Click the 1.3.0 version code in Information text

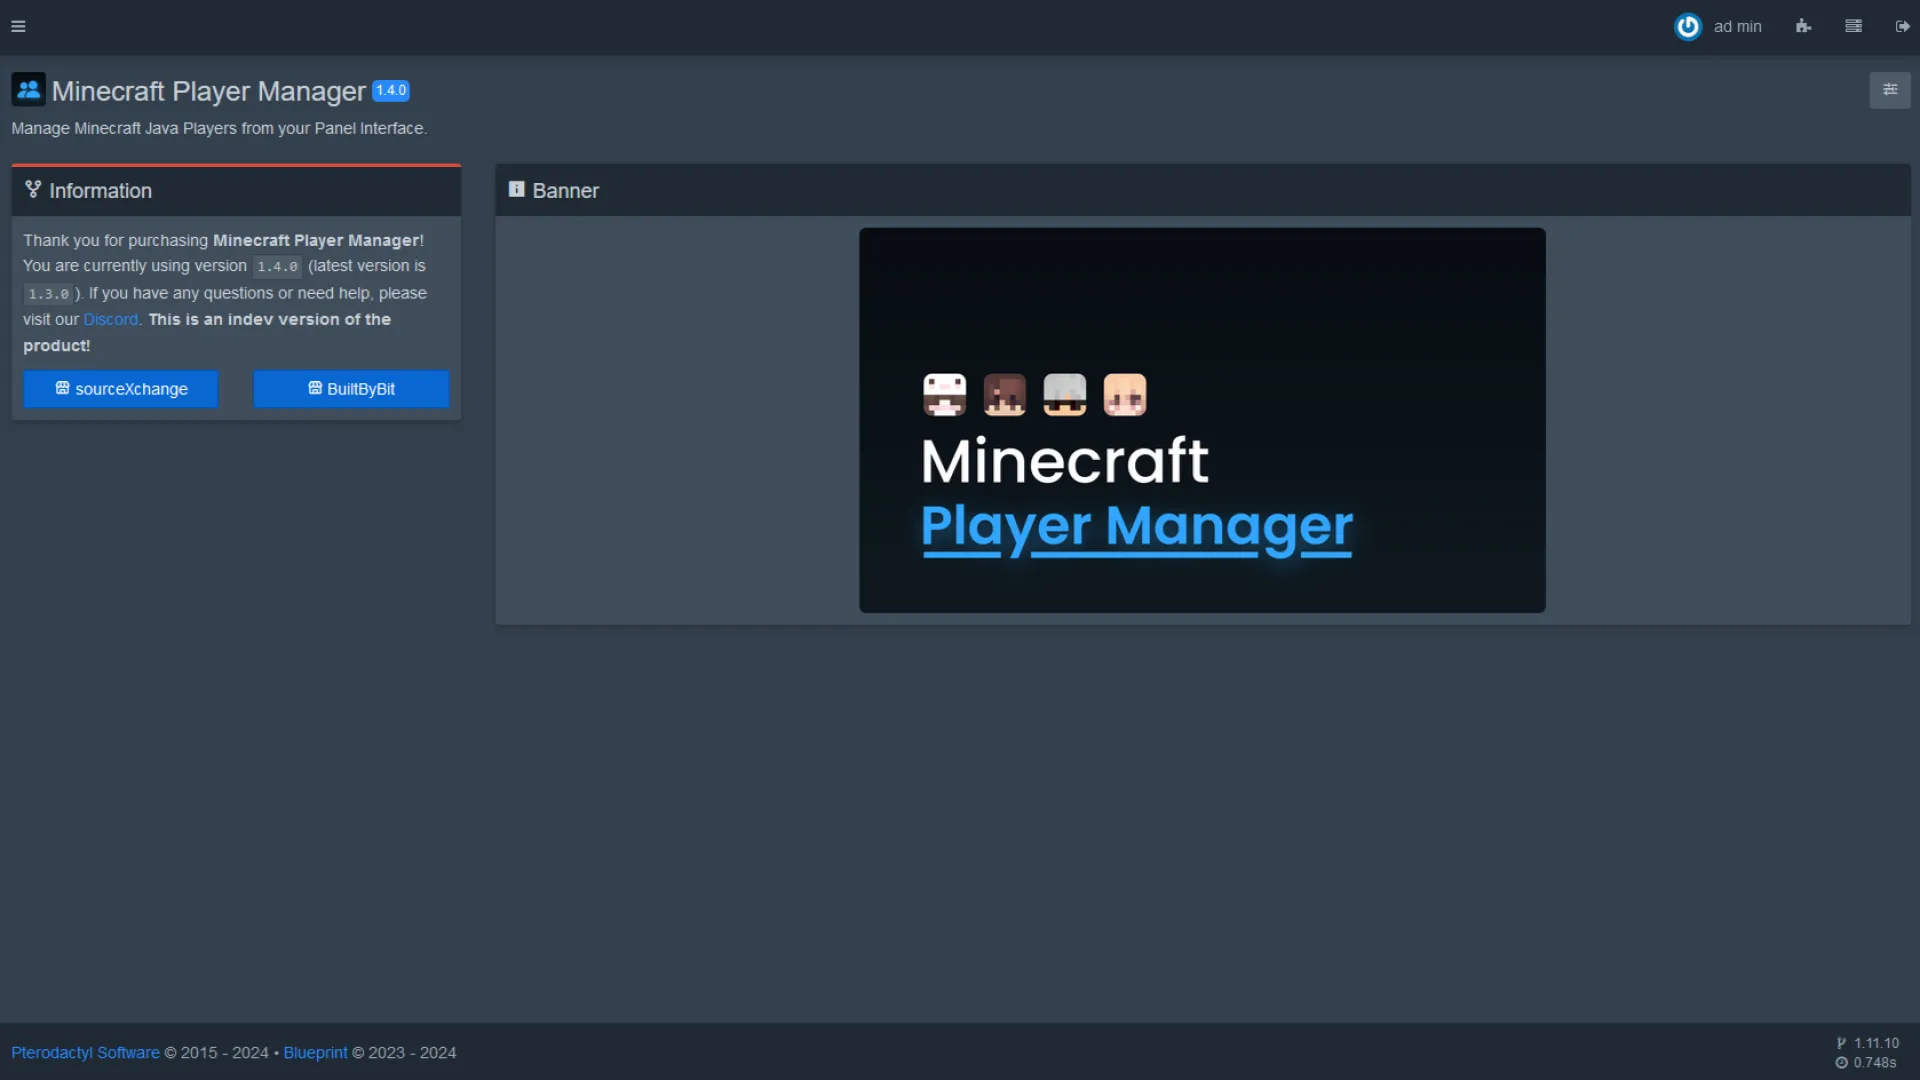[x=48, y=293]
